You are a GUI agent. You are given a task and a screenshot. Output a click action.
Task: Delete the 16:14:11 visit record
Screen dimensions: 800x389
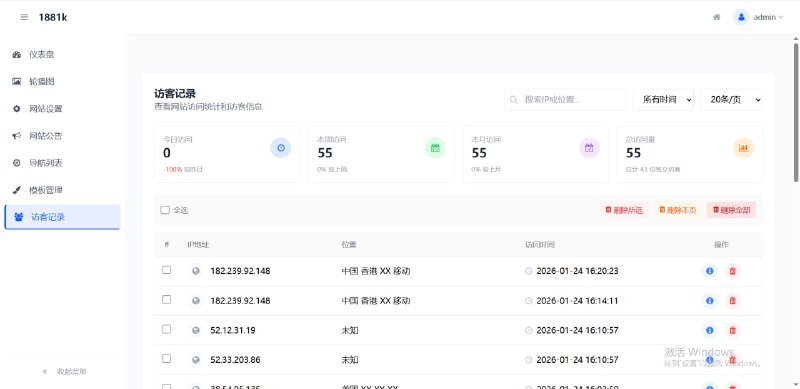[x=733, y=301]
